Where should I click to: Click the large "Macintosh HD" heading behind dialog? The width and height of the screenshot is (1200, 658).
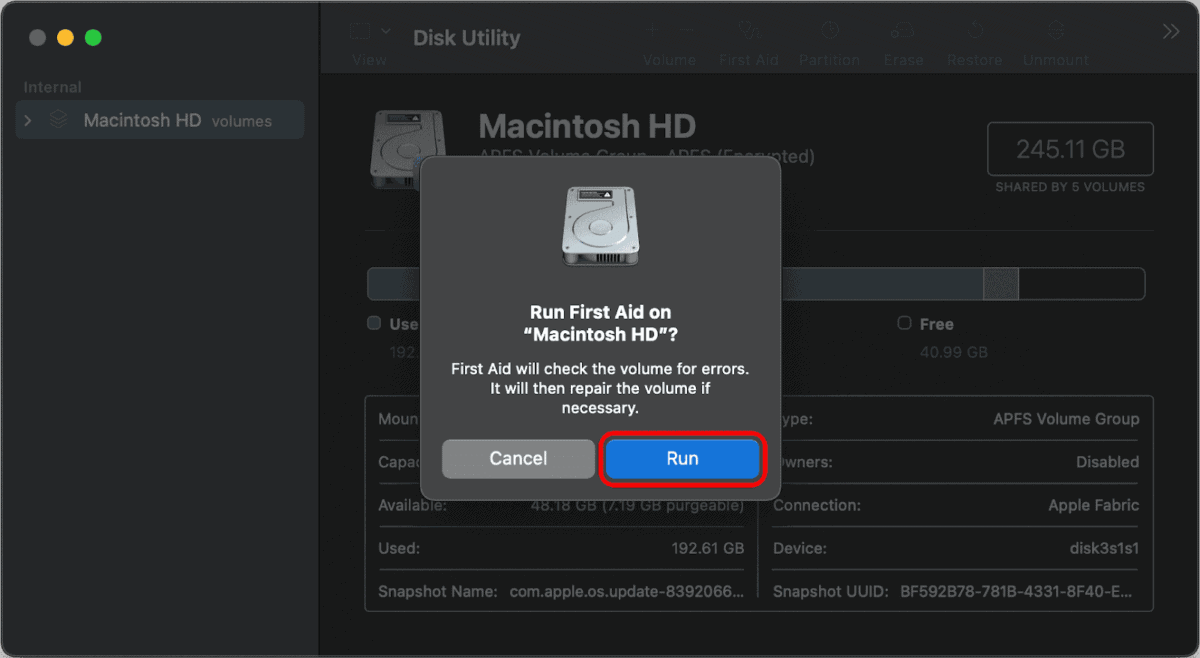pos(587,126)
